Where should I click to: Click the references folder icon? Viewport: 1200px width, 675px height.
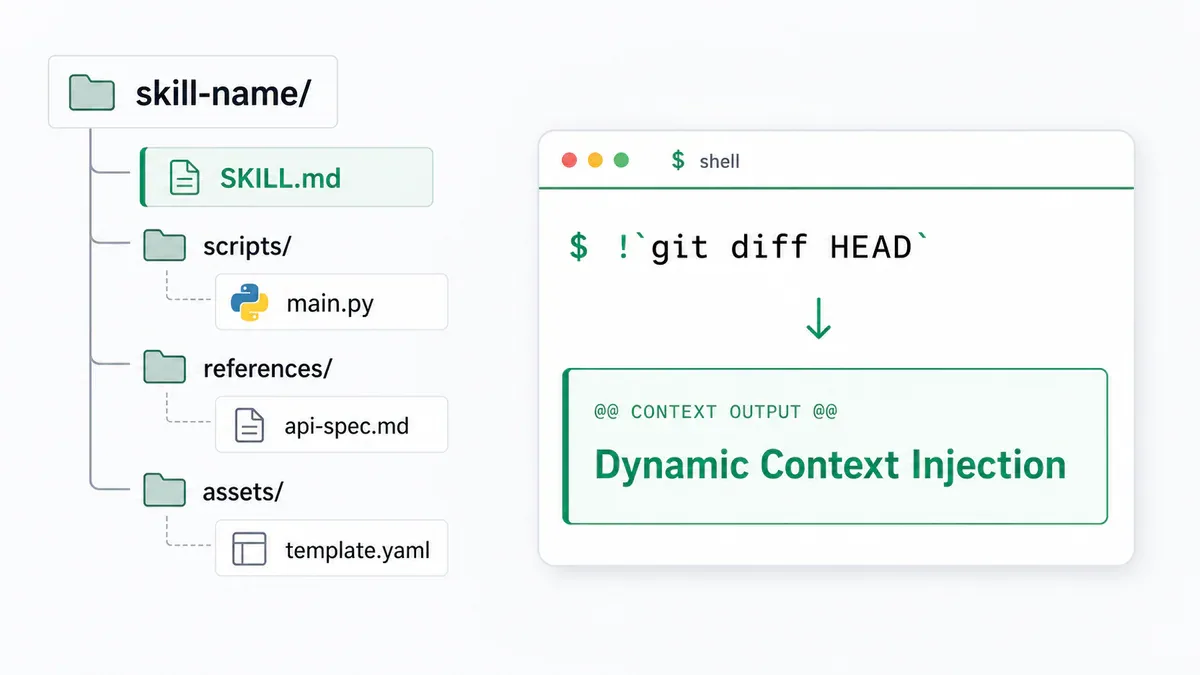[x=165, y=368]
